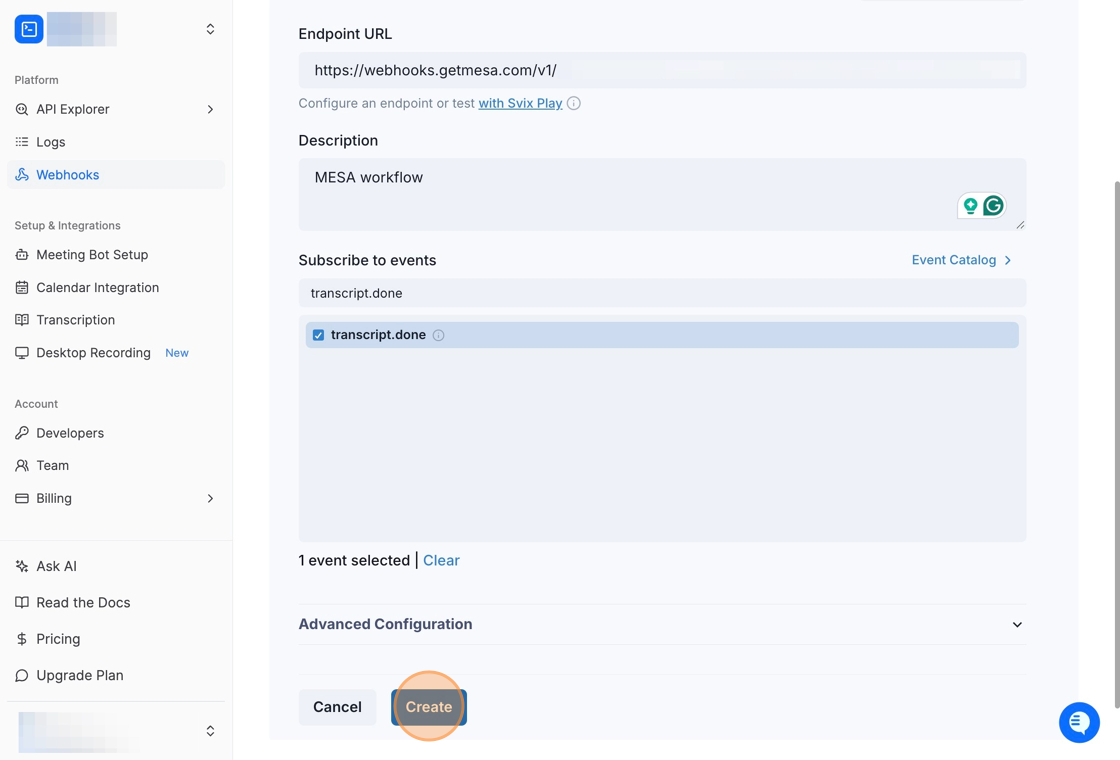
Task: Open the chat support bubble
Action: click(1079, 722)
